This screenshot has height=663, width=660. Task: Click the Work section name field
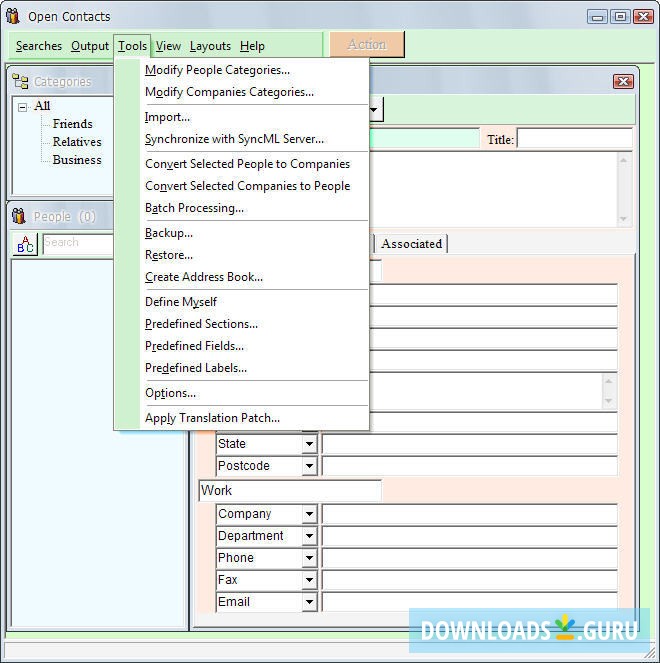click(x=290, y=490)
